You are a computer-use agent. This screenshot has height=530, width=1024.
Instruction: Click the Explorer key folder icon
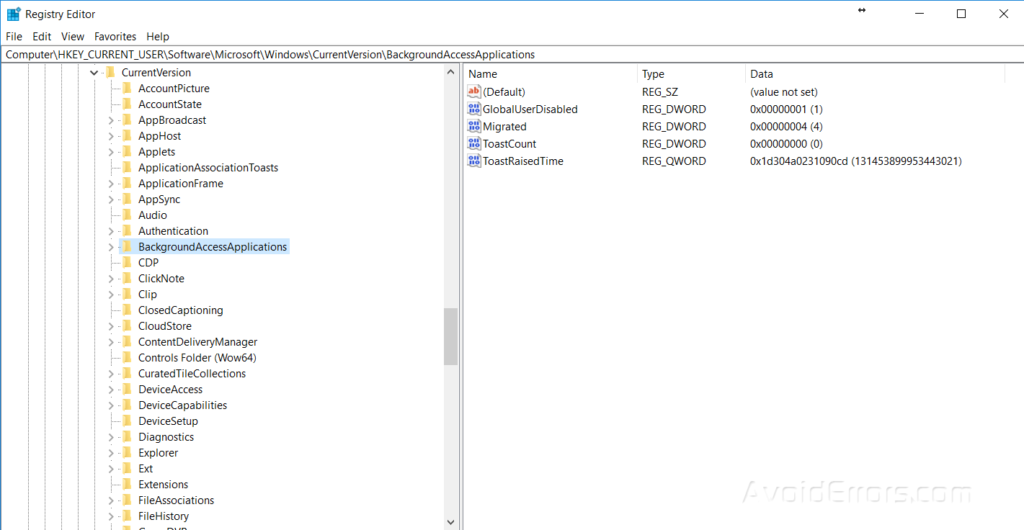click(x=126, y=453)
